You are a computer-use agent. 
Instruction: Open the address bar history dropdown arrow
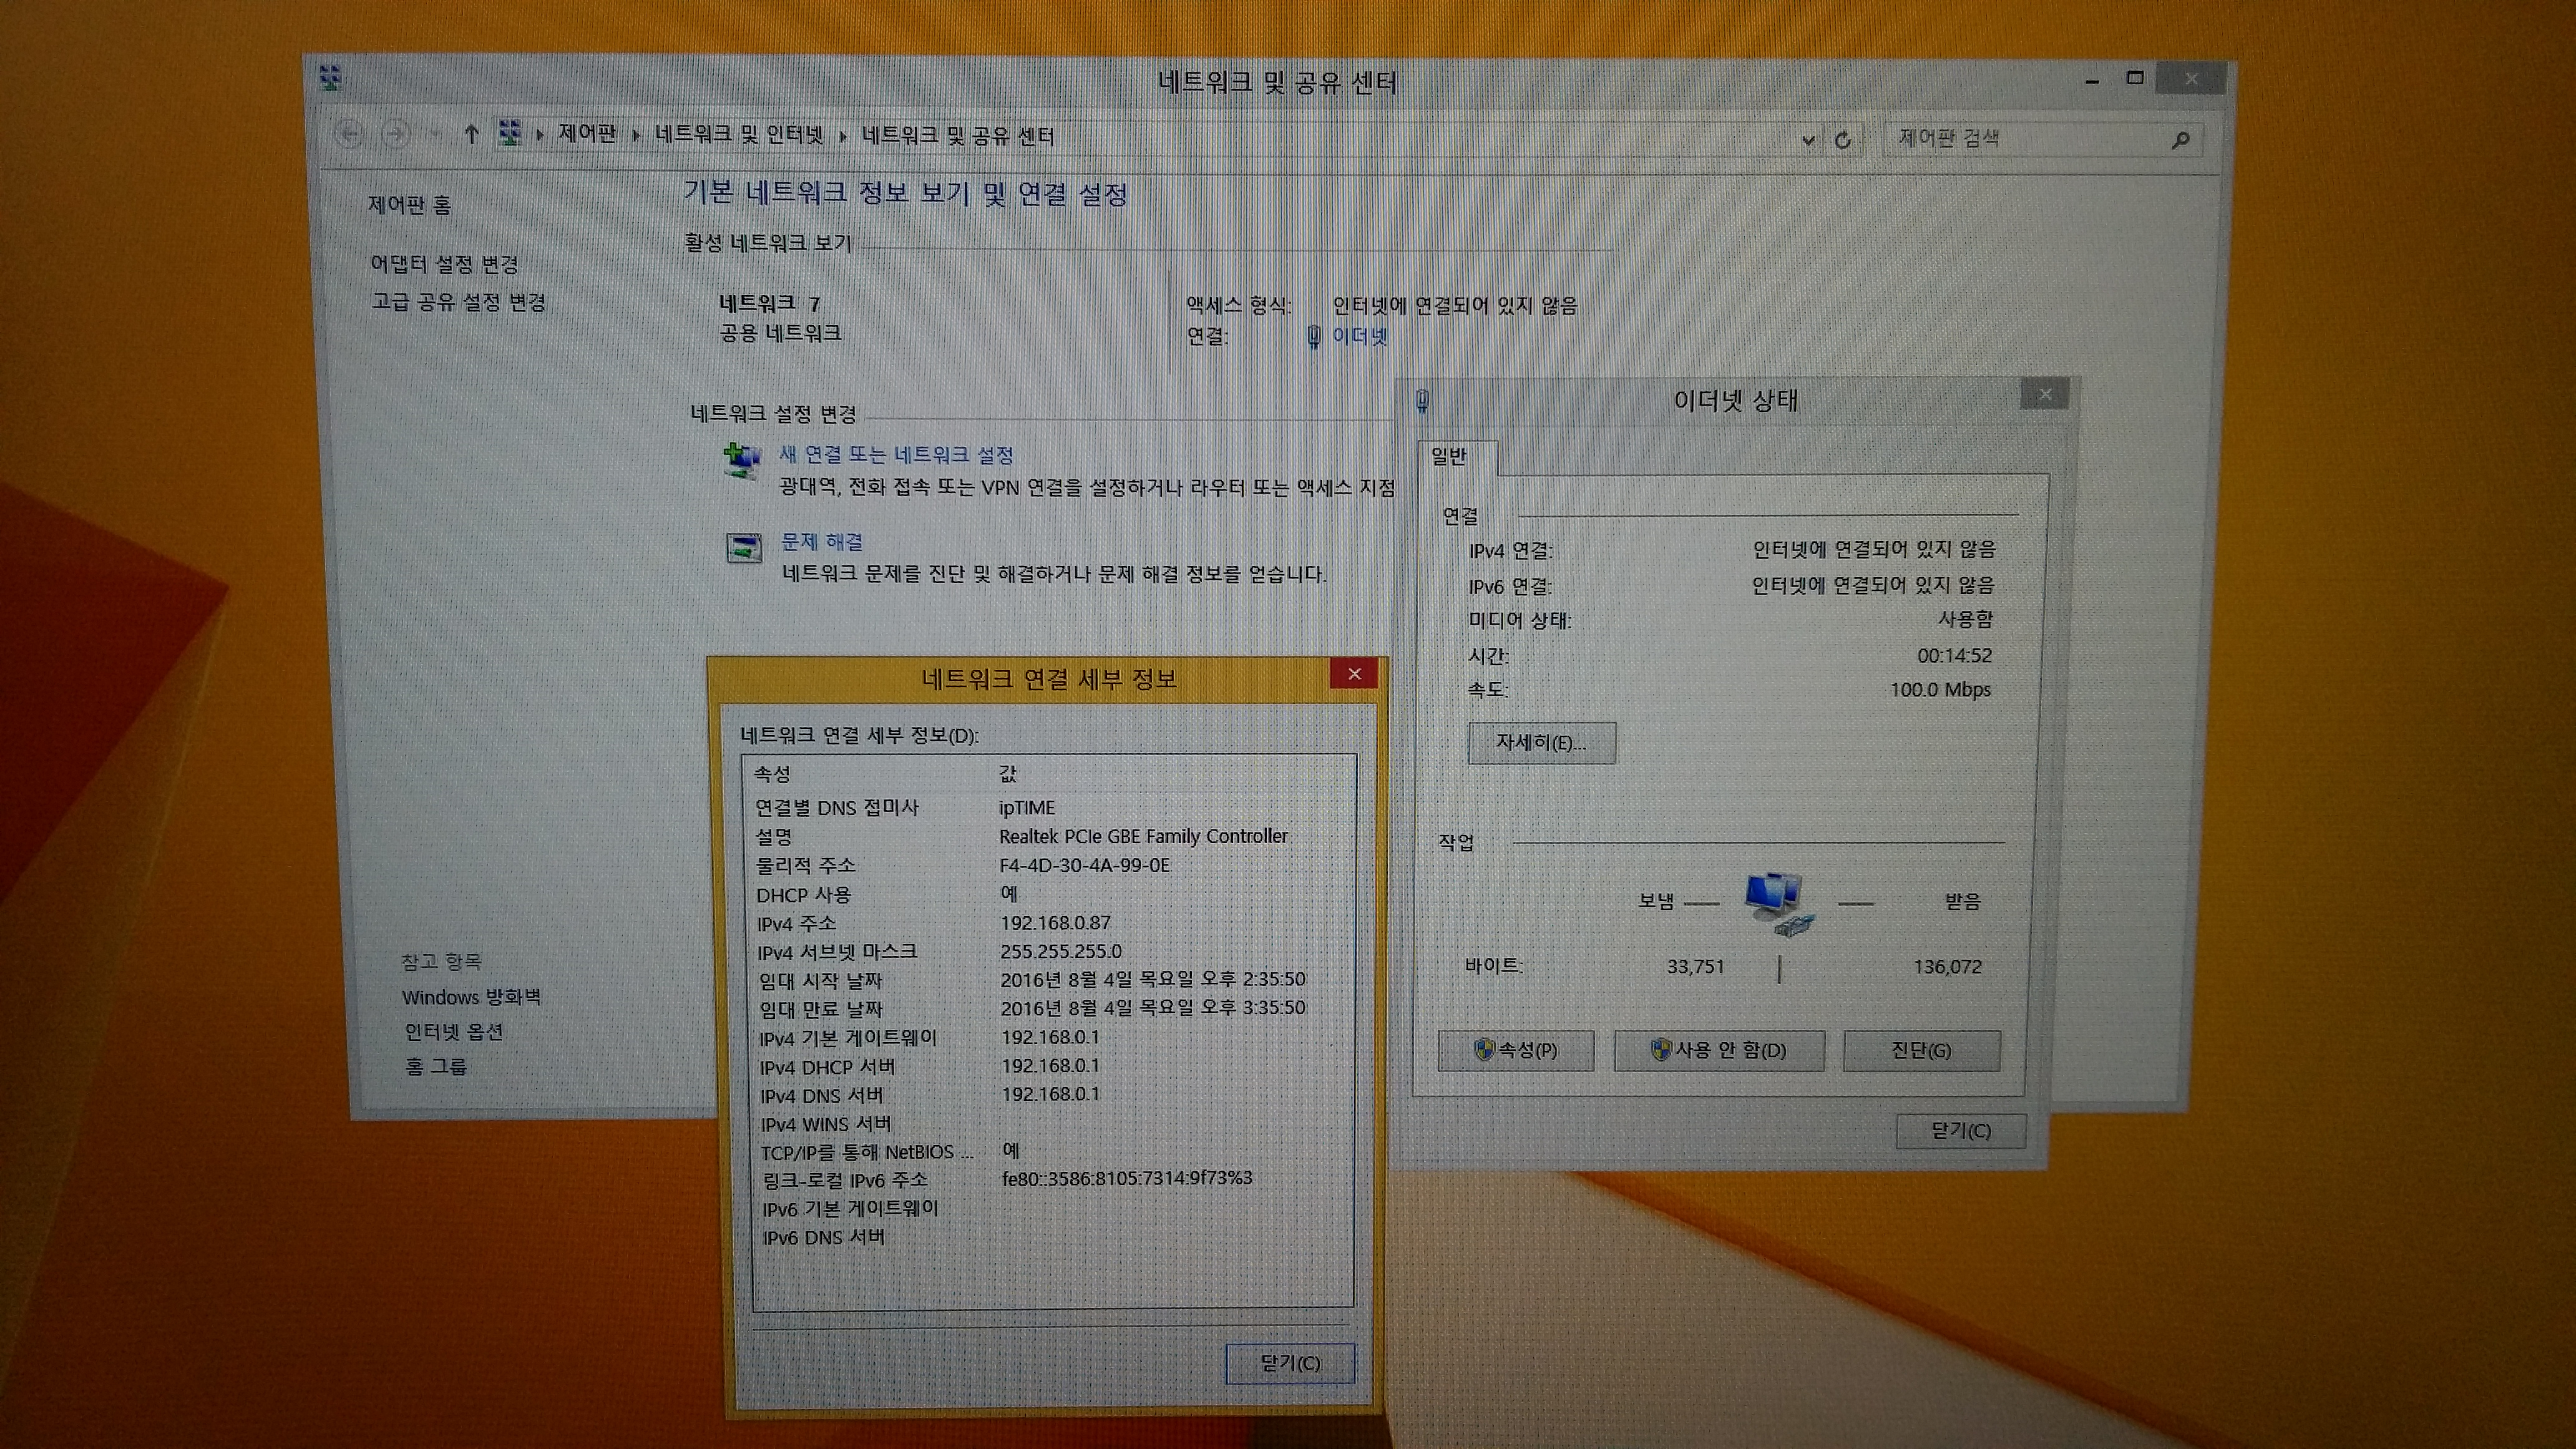1808,140
